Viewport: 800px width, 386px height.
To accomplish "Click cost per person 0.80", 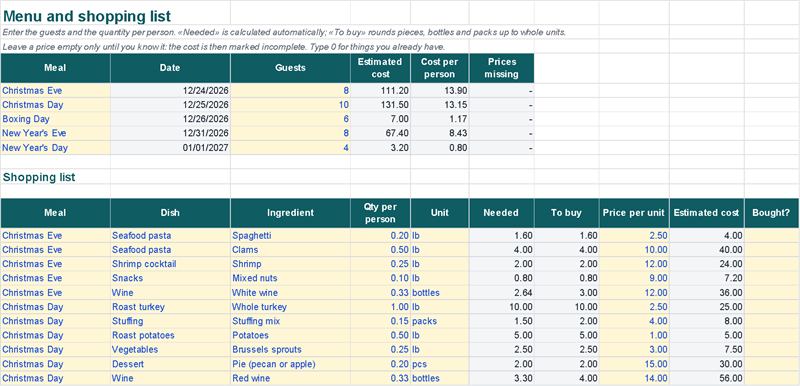I will pyautogui.click(x=440, y=148).
